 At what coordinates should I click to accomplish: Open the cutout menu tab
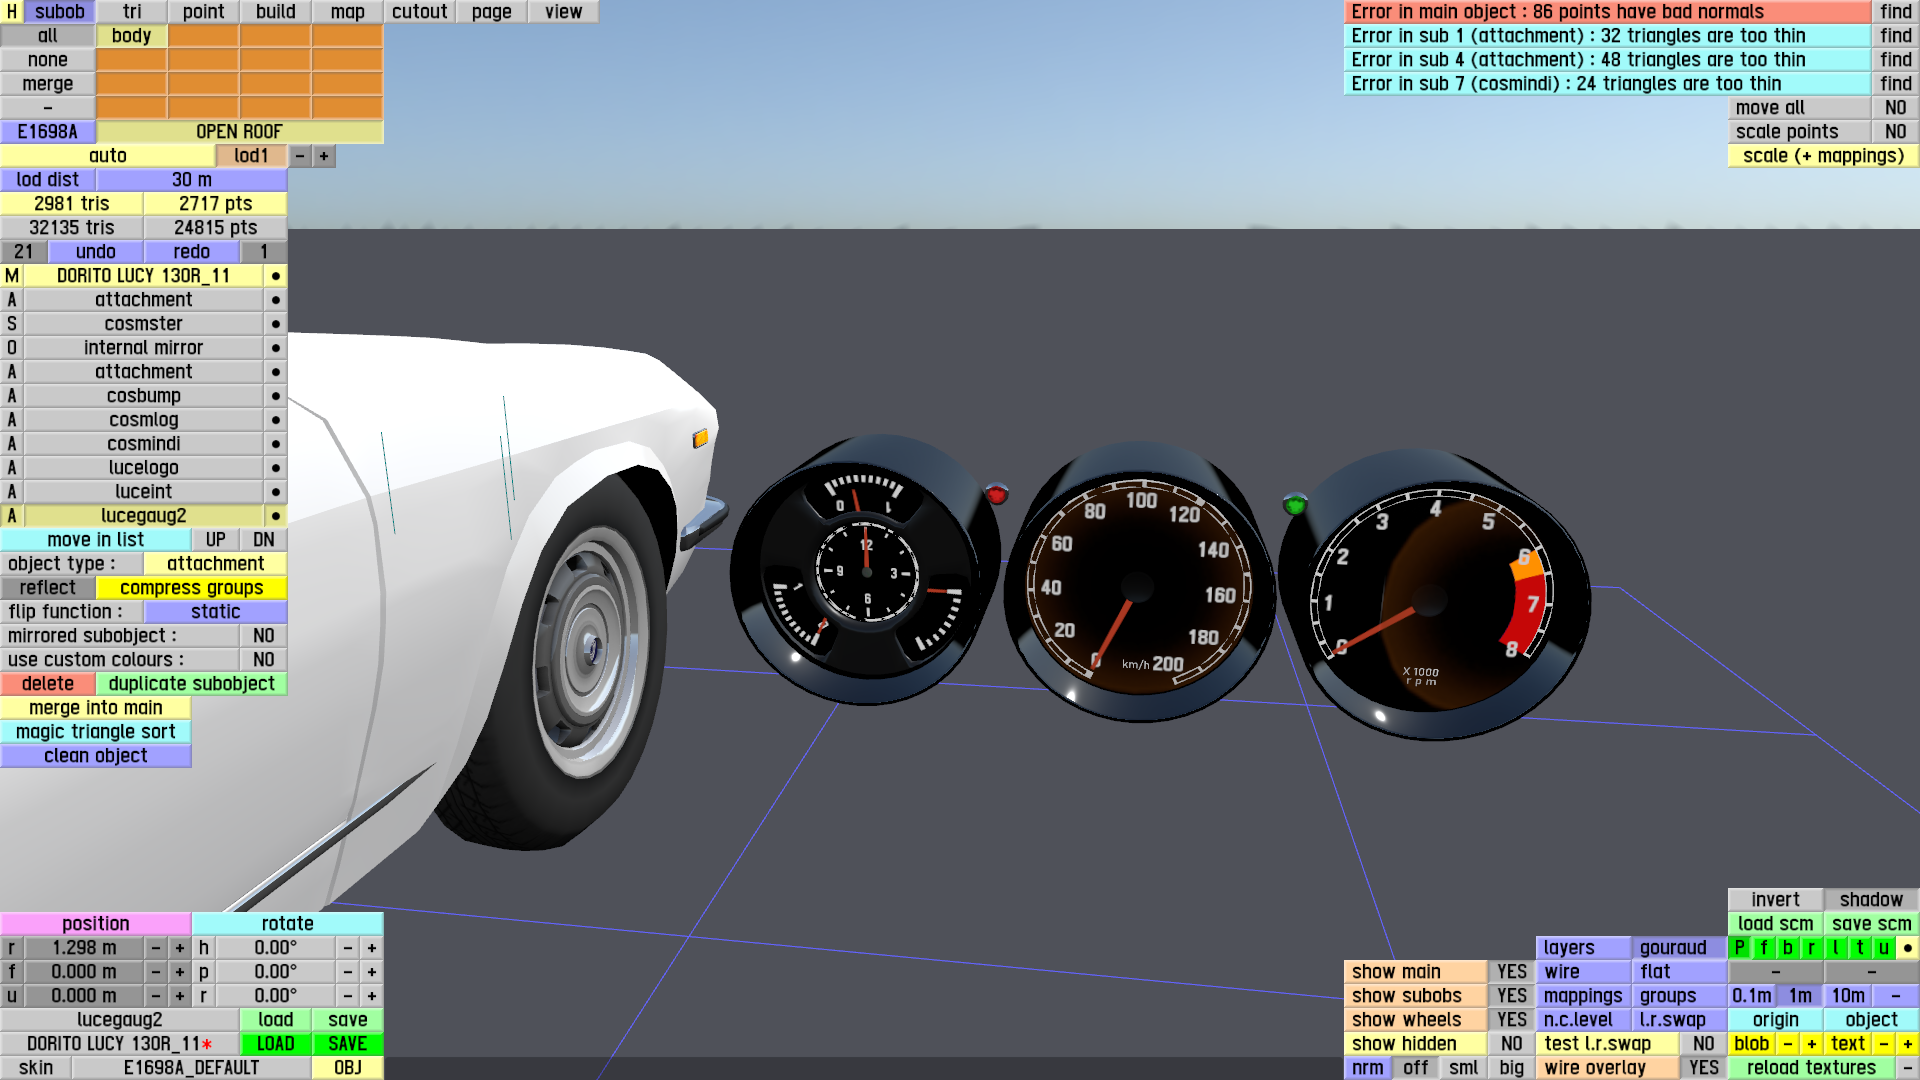pos(419,12)
